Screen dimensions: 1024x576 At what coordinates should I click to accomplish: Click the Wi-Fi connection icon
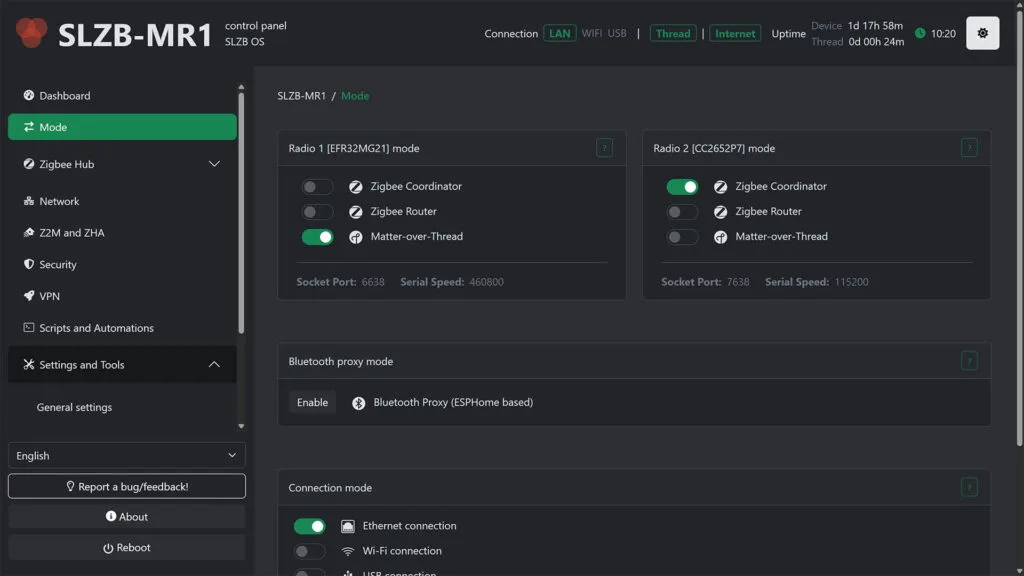[x=347, y=551]
